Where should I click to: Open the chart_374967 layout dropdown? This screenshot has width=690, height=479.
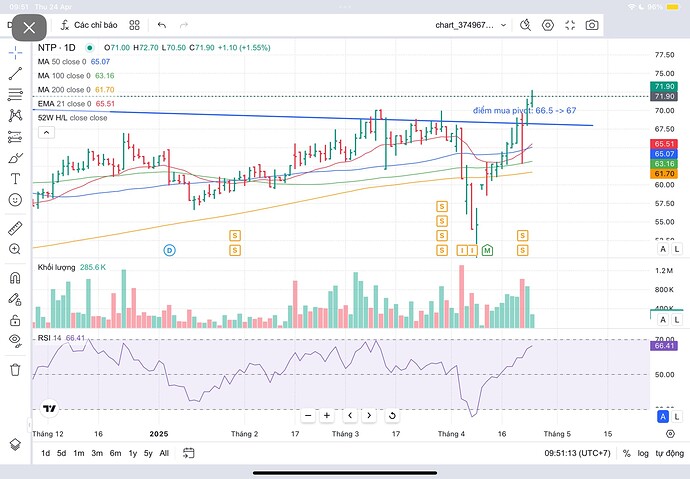tap(471, 25)
